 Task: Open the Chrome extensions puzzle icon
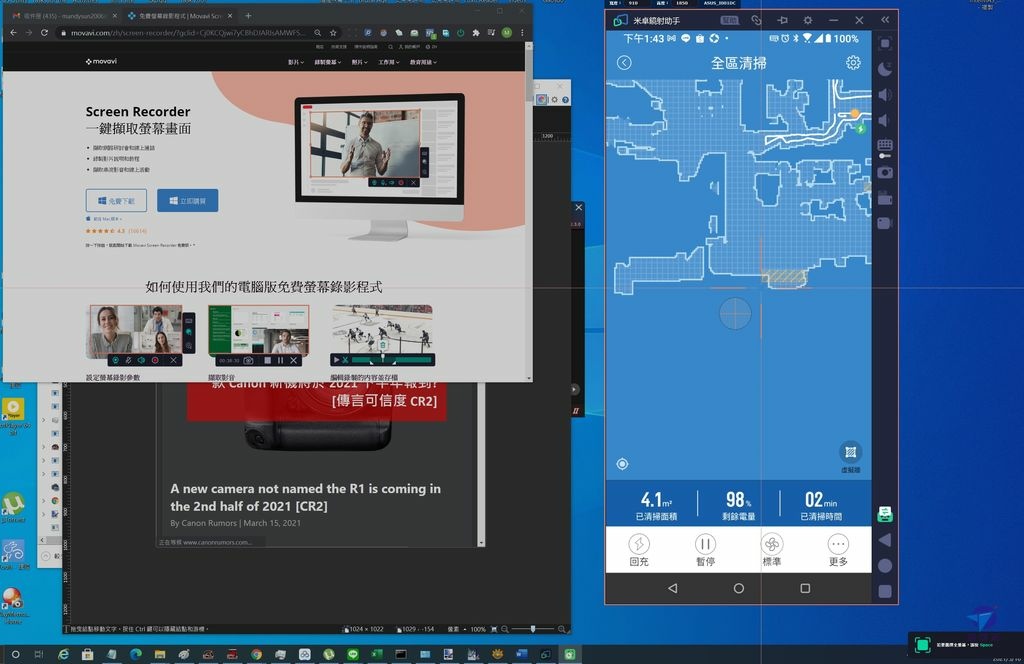coord(476,33)
